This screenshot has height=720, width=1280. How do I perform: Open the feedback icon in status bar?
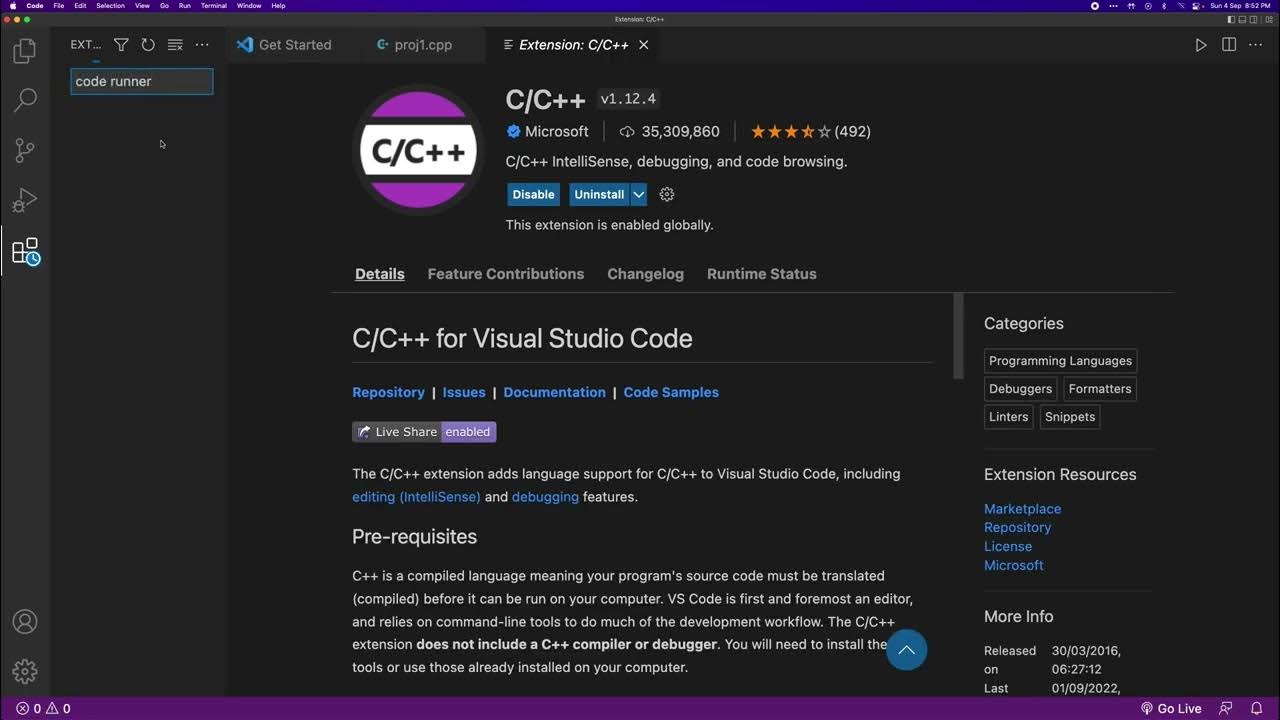pos(1226,709)
